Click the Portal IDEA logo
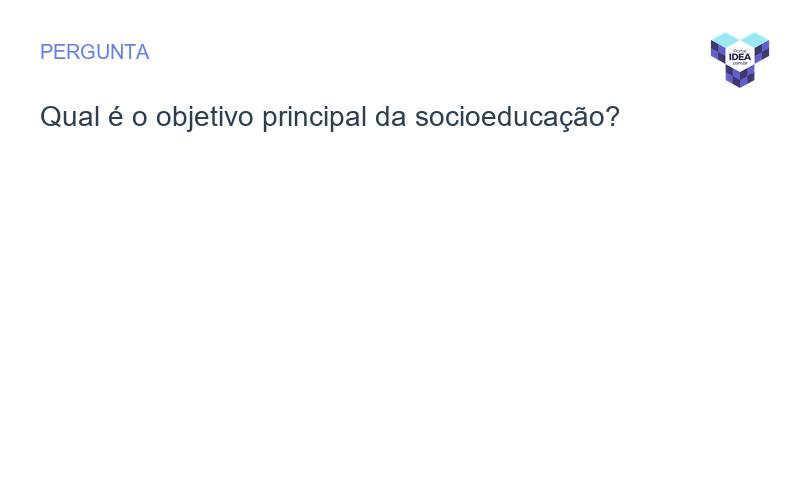 click(740, 59)
